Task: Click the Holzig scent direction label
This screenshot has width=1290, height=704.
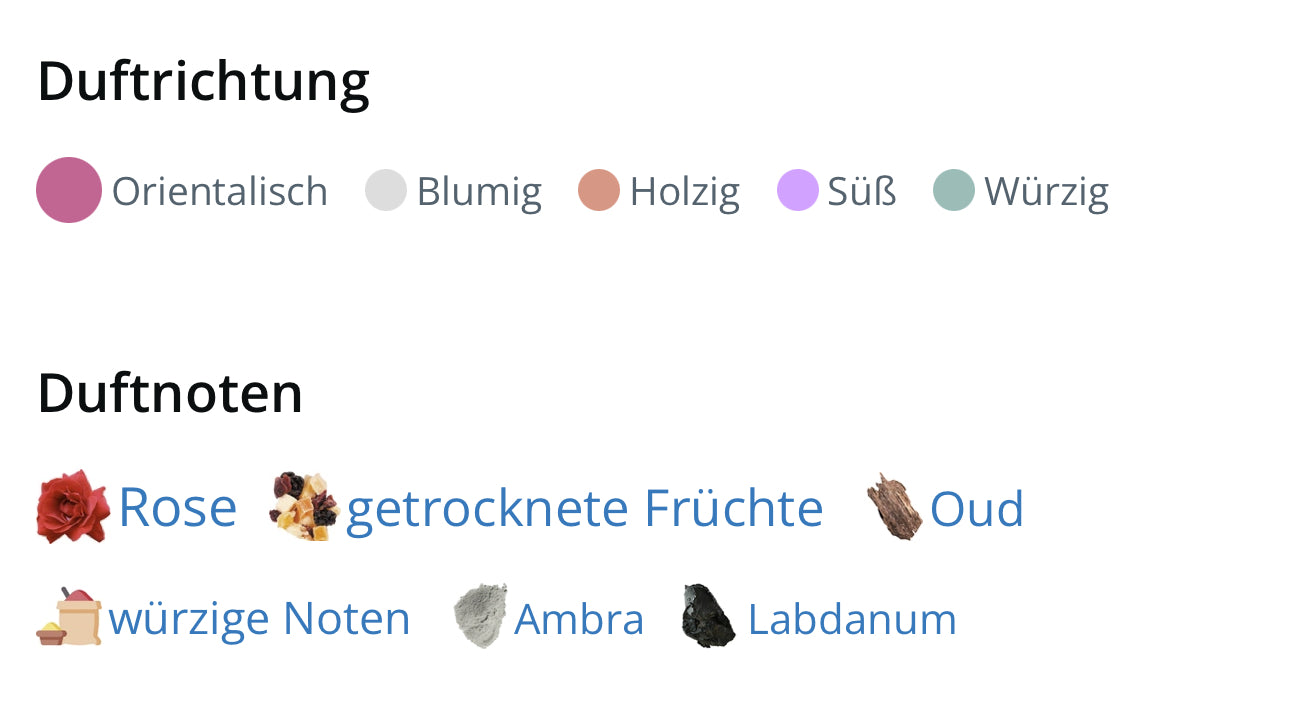Action: coord(684,191)
